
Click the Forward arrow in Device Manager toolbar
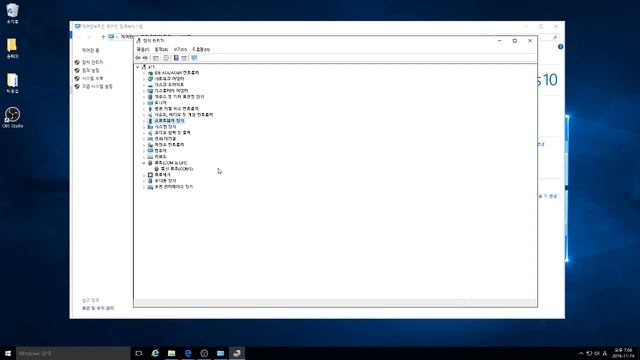click(145, 58)
